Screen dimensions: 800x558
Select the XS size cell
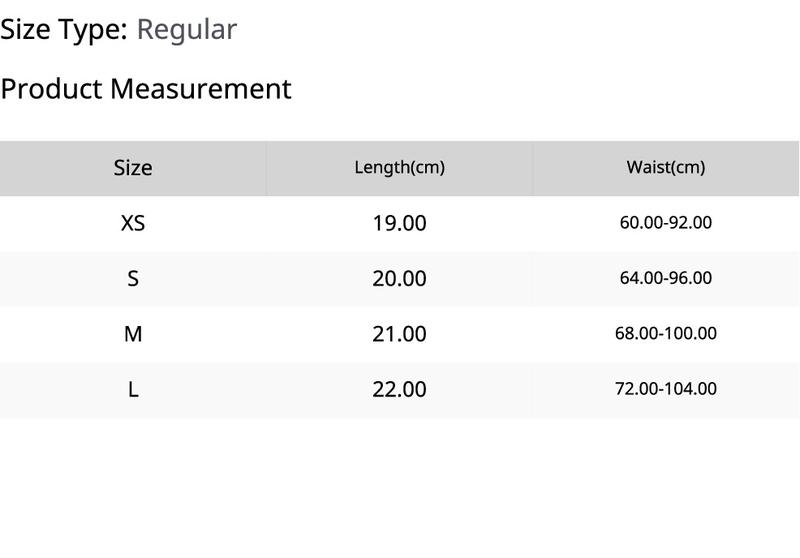[x=133, y=223]
